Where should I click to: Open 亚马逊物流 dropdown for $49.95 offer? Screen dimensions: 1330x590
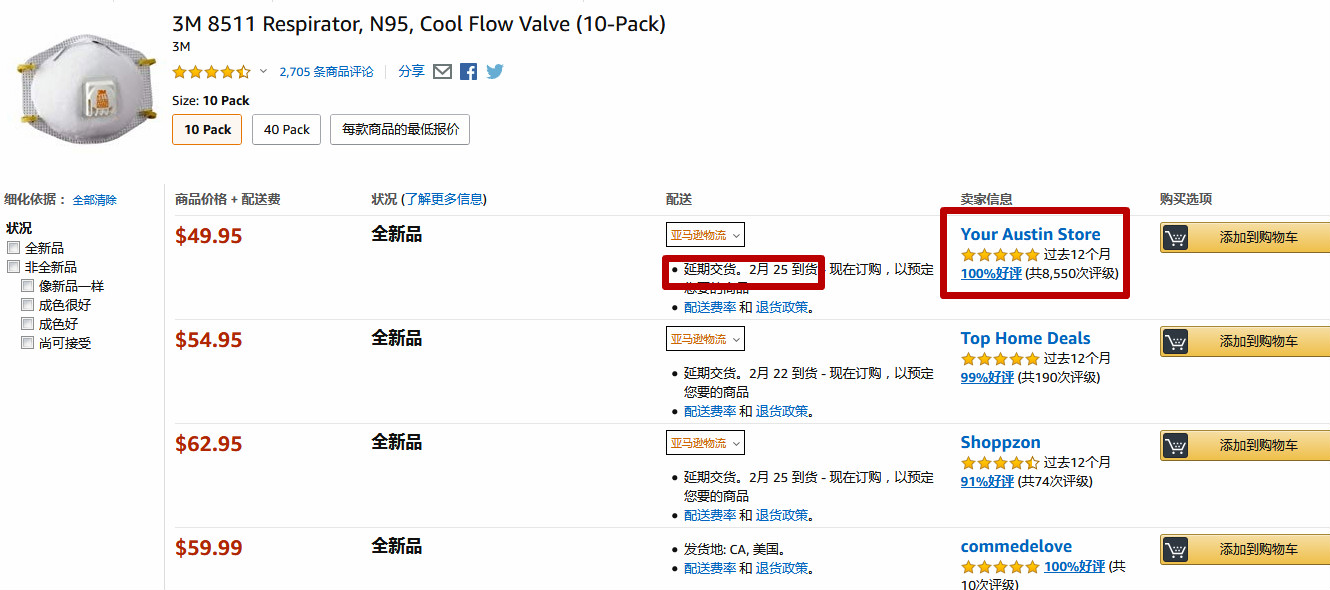click(x=705, y=235)
